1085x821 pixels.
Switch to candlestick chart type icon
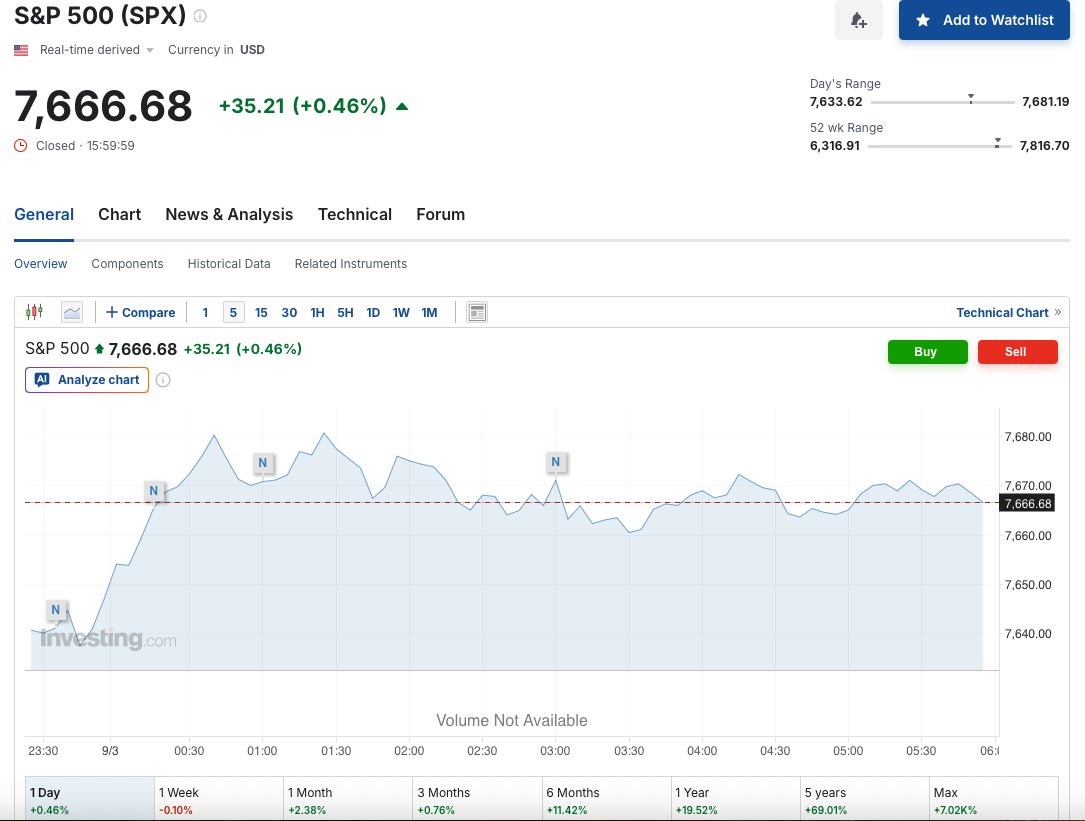[x=34, y=312]
